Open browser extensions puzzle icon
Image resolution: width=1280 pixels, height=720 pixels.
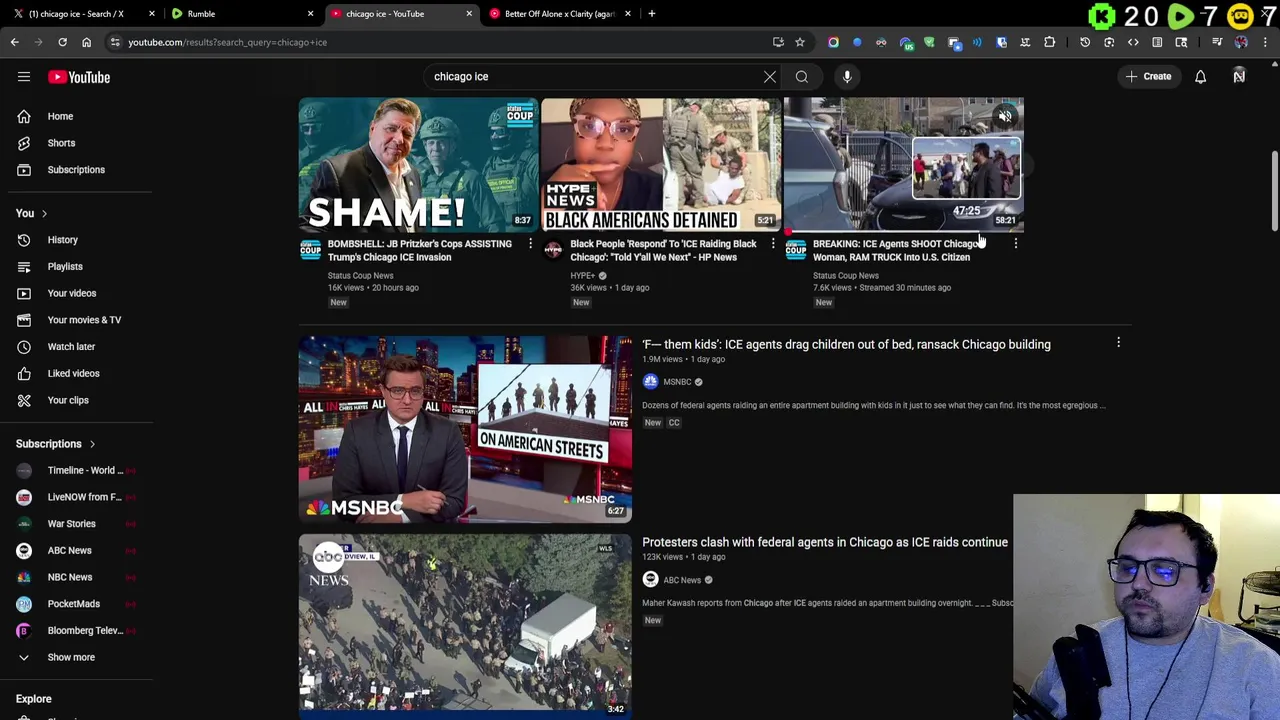click(x=1049, y=42)
